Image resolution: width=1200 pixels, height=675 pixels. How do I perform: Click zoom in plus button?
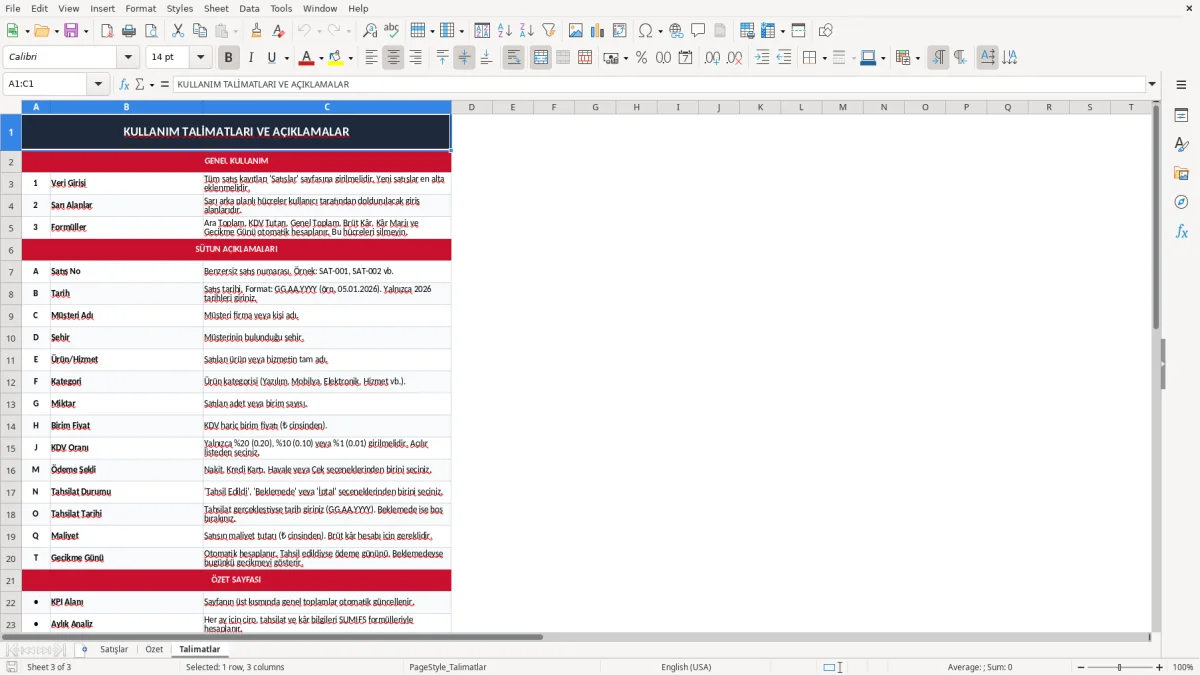tap(1160, 667)
